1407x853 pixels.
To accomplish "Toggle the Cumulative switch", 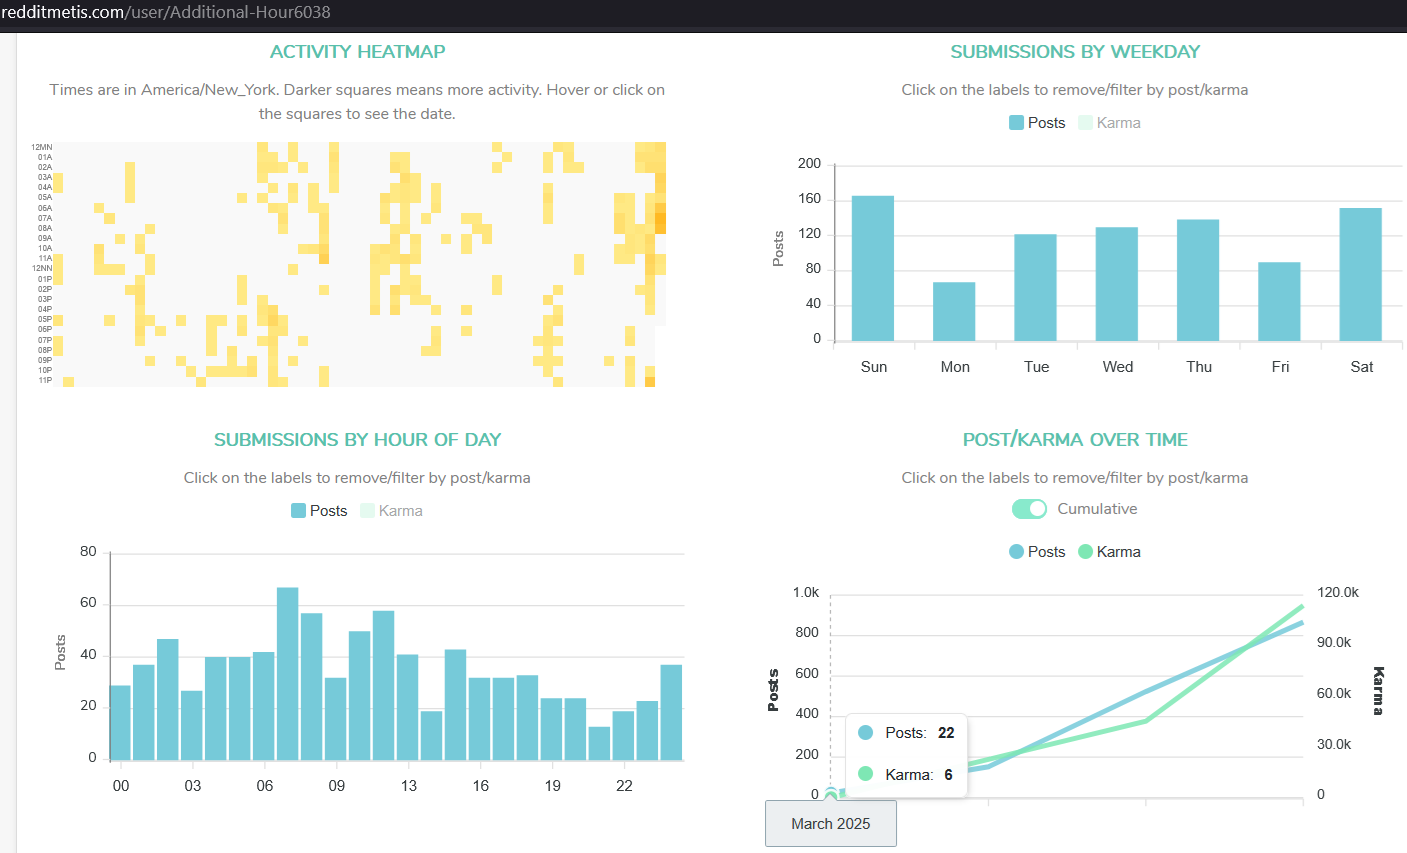I will click(1029, 509).
